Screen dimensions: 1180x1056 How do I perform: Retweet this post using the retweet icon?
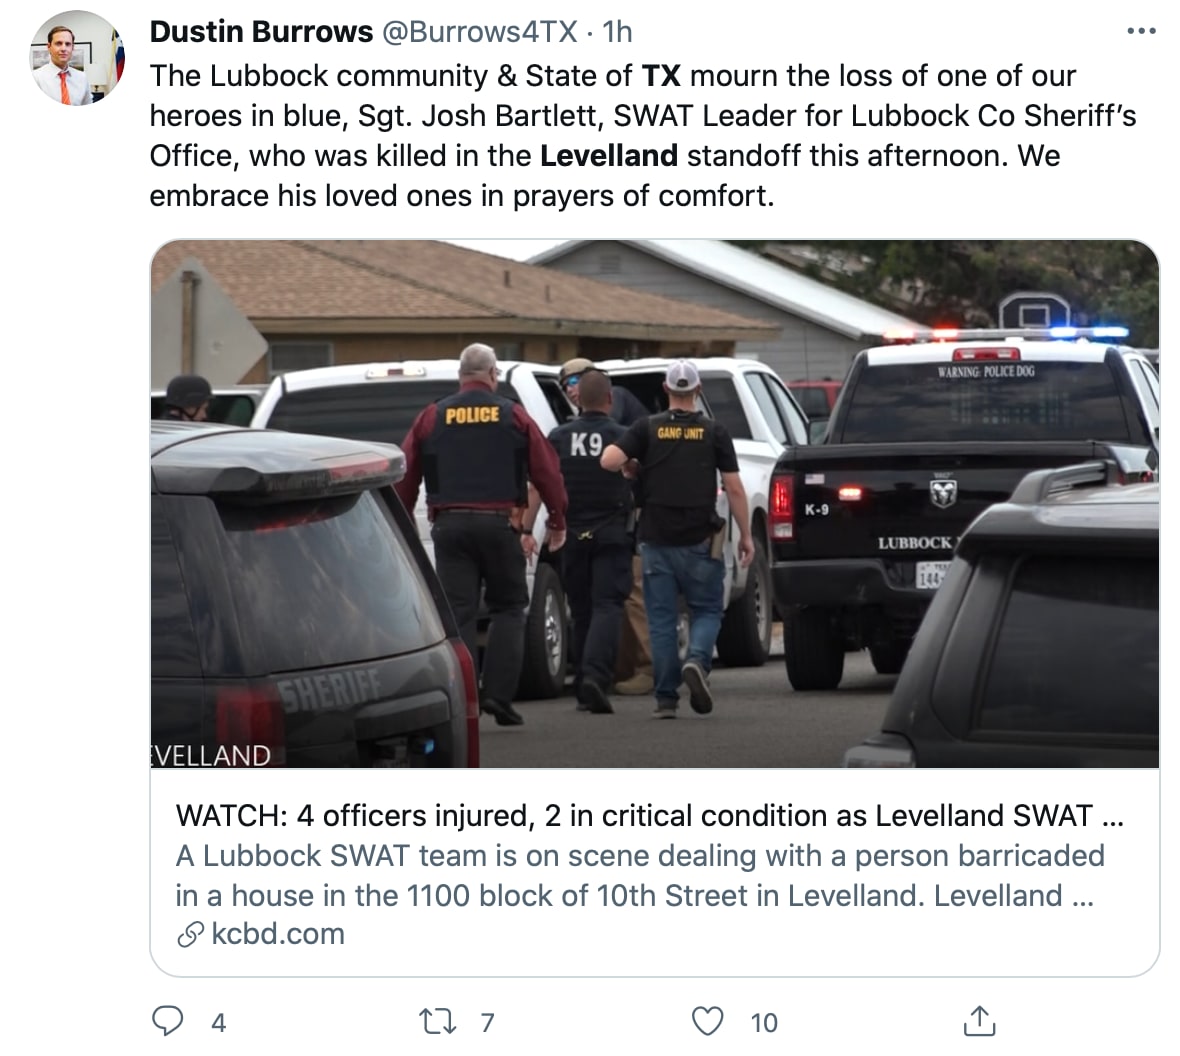pyautogui.click(x=436, y=1021)
